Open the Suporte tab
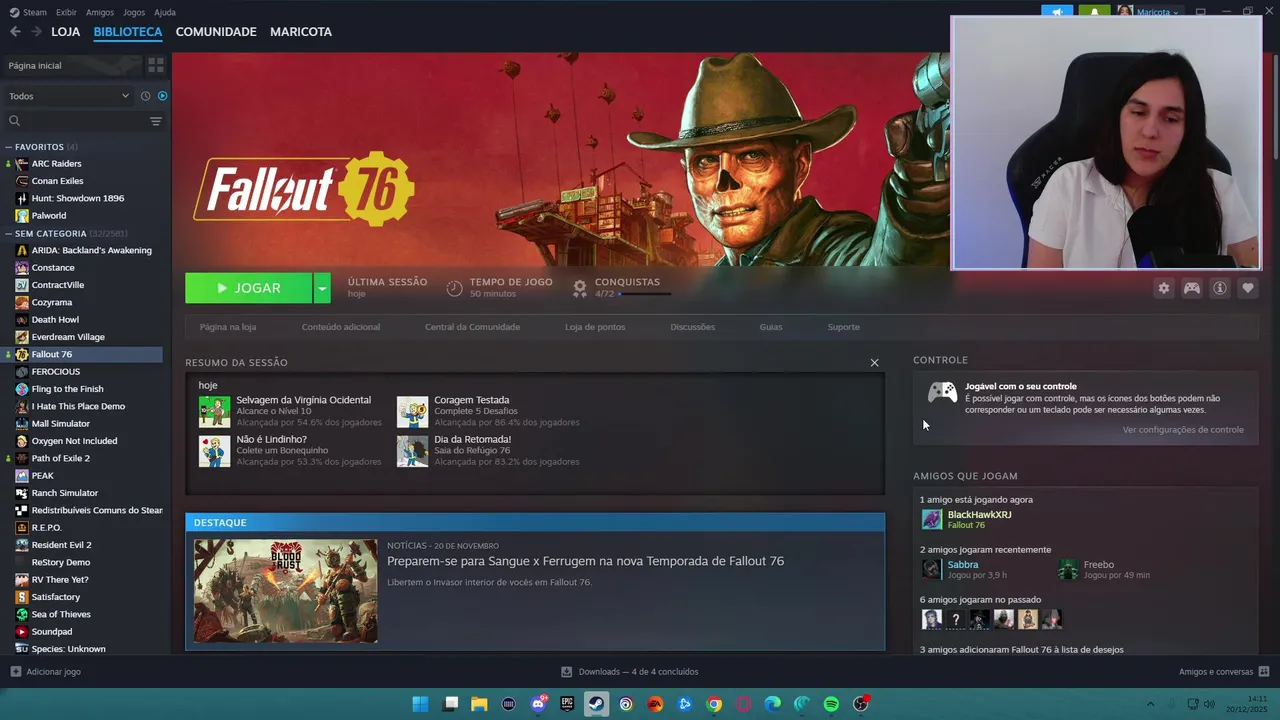 coord(843,327)
